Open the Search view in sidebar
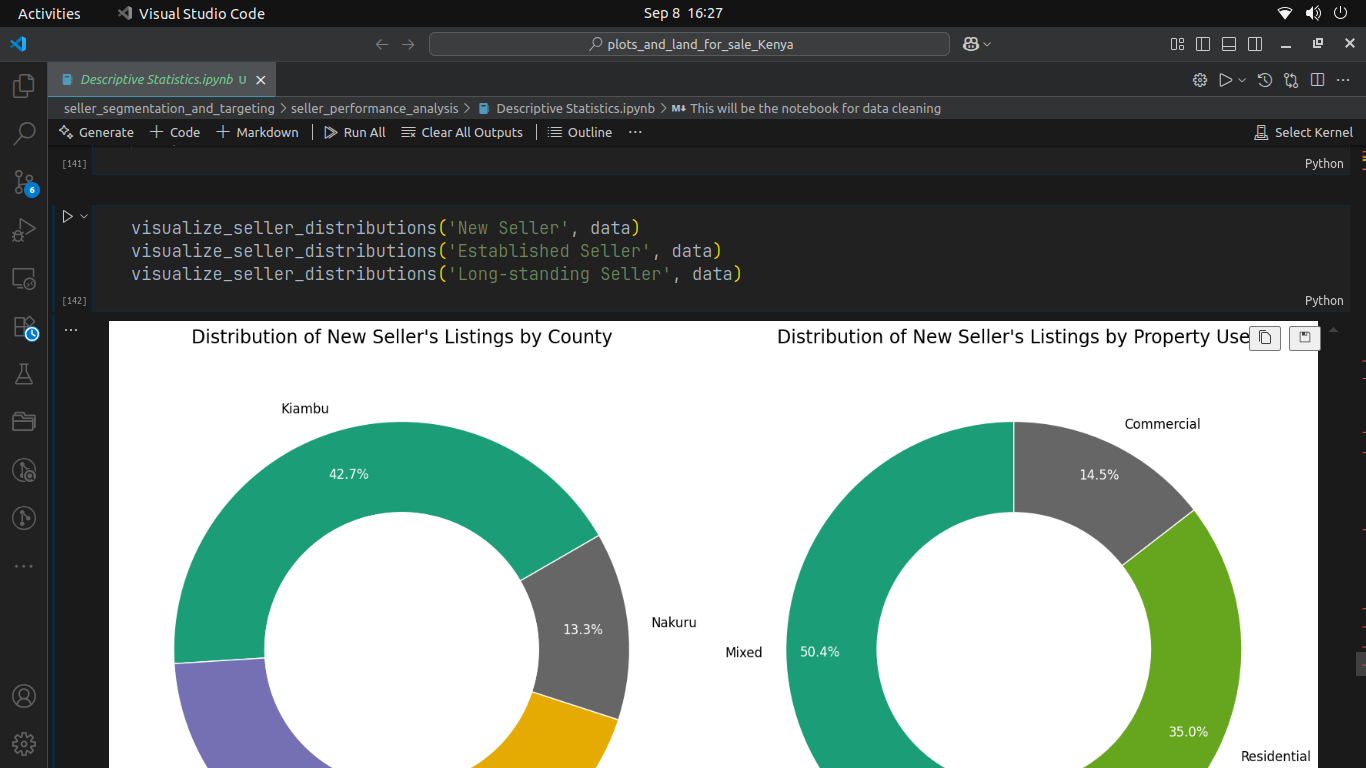The image size is (1366, 768). pos(24,133)
